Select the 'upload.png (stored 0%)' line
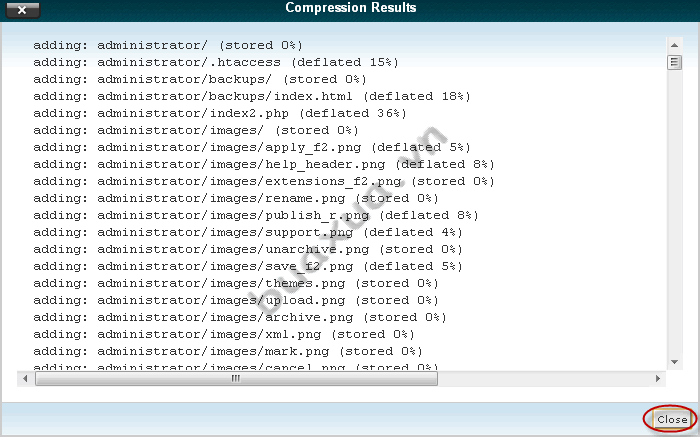The width and height of the screenshot is (700, 437). [236, 300]
